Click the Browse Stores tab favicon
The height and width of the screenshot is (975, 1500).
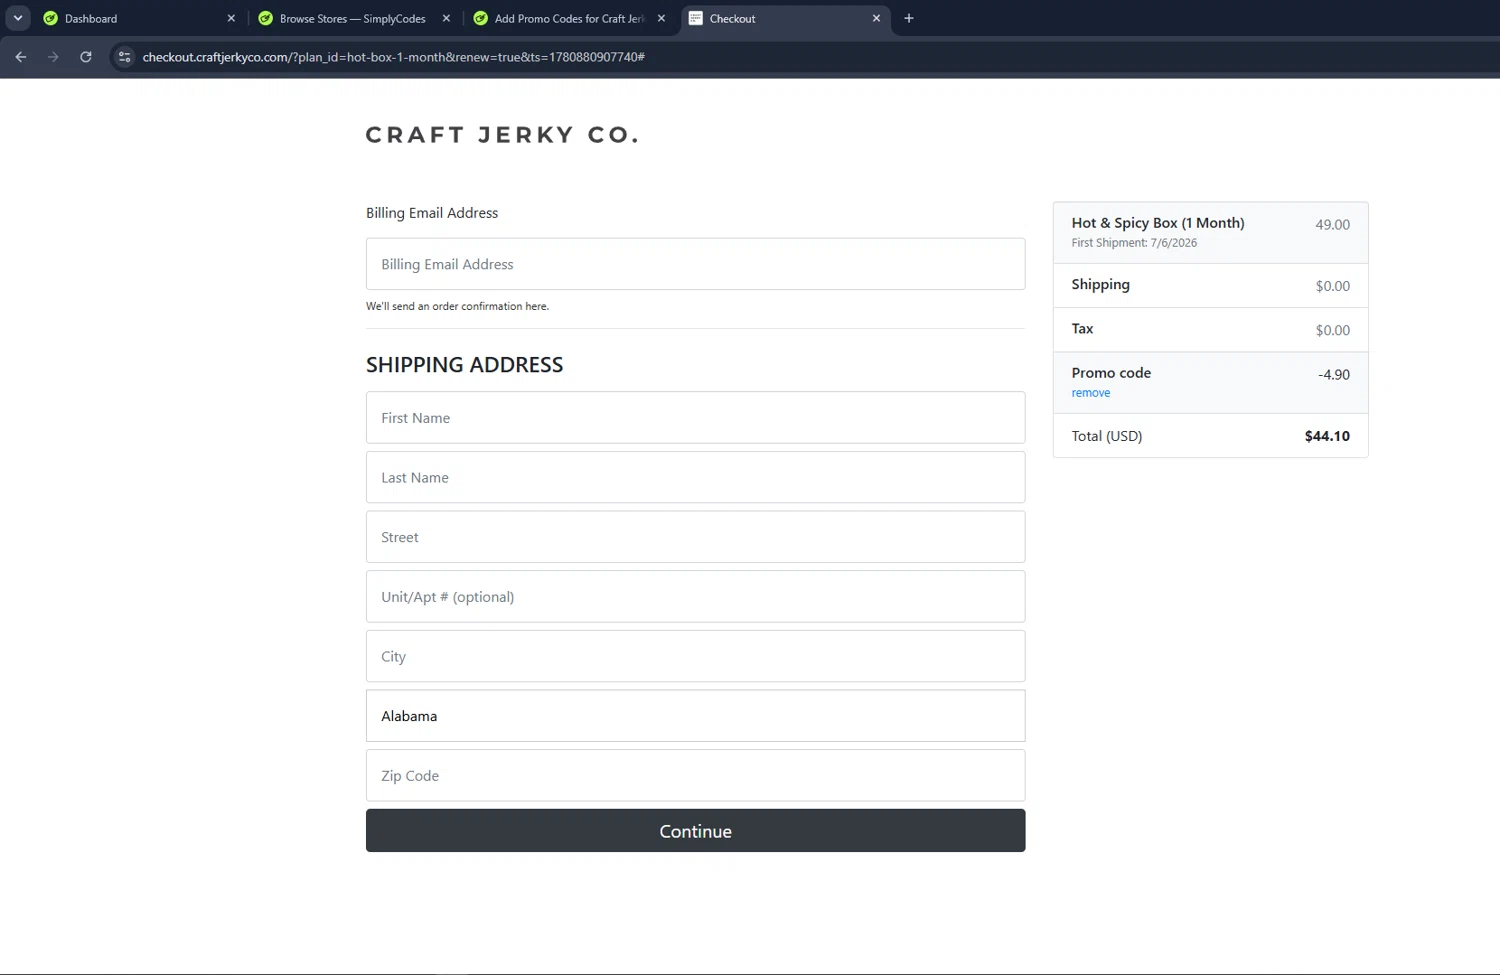tap(266, 18)
